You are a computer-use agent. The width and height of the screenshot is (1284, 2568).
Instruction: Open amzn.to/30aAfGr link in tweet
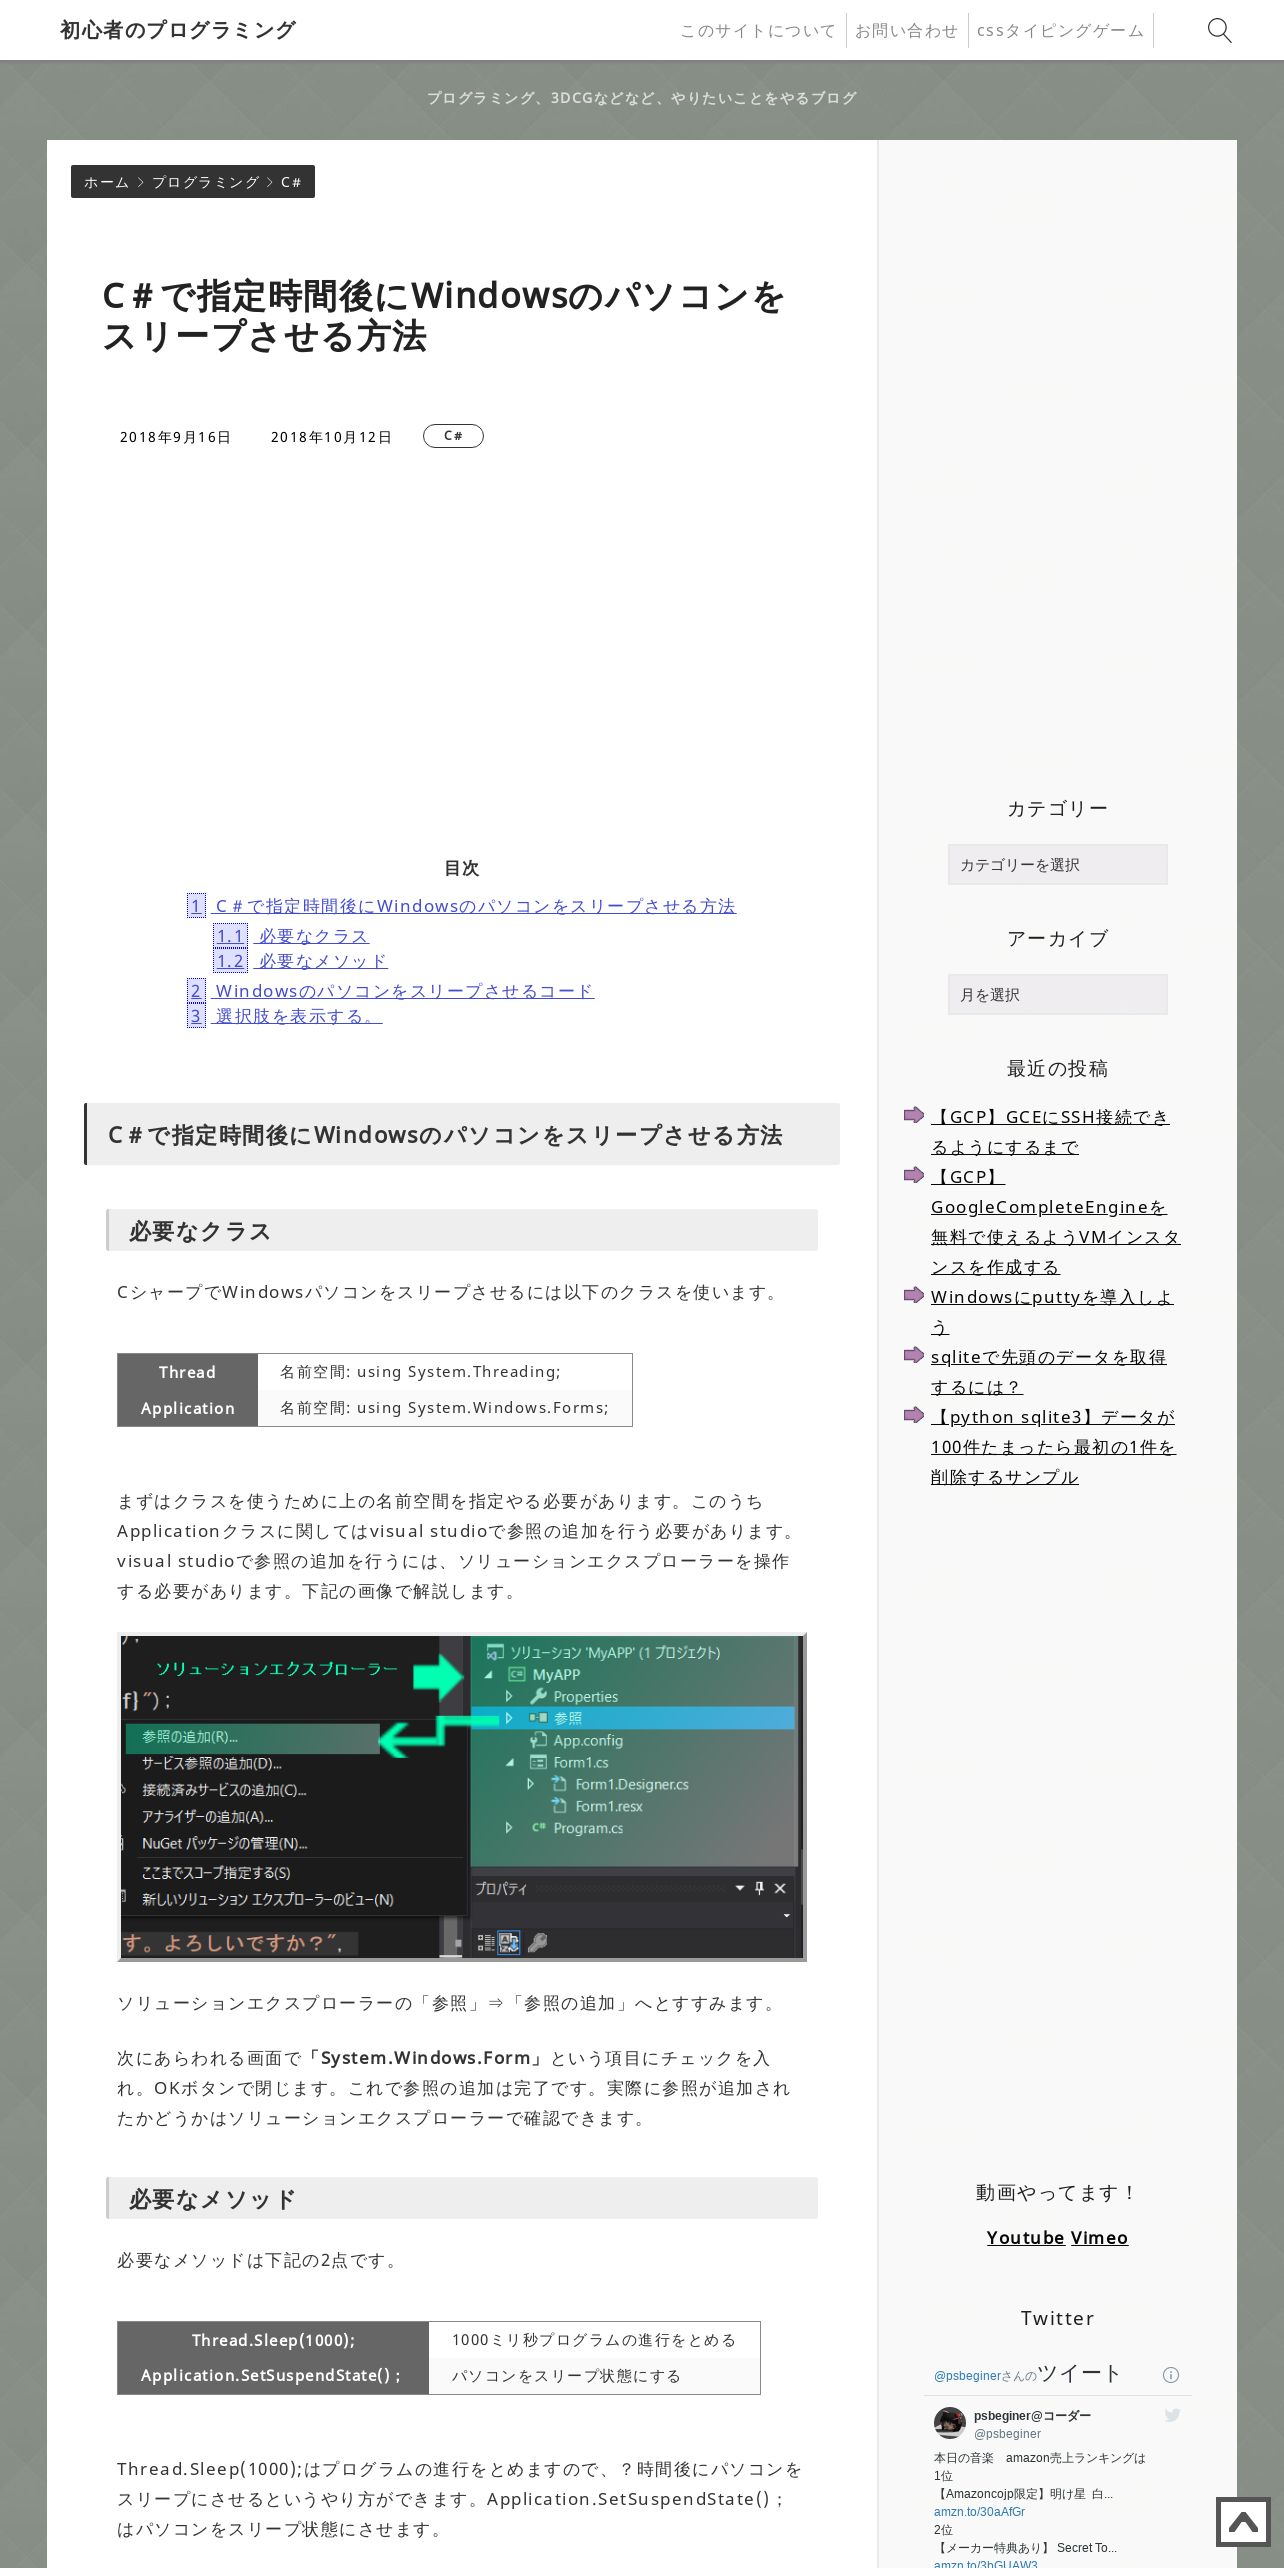[x=979, y=2512]
